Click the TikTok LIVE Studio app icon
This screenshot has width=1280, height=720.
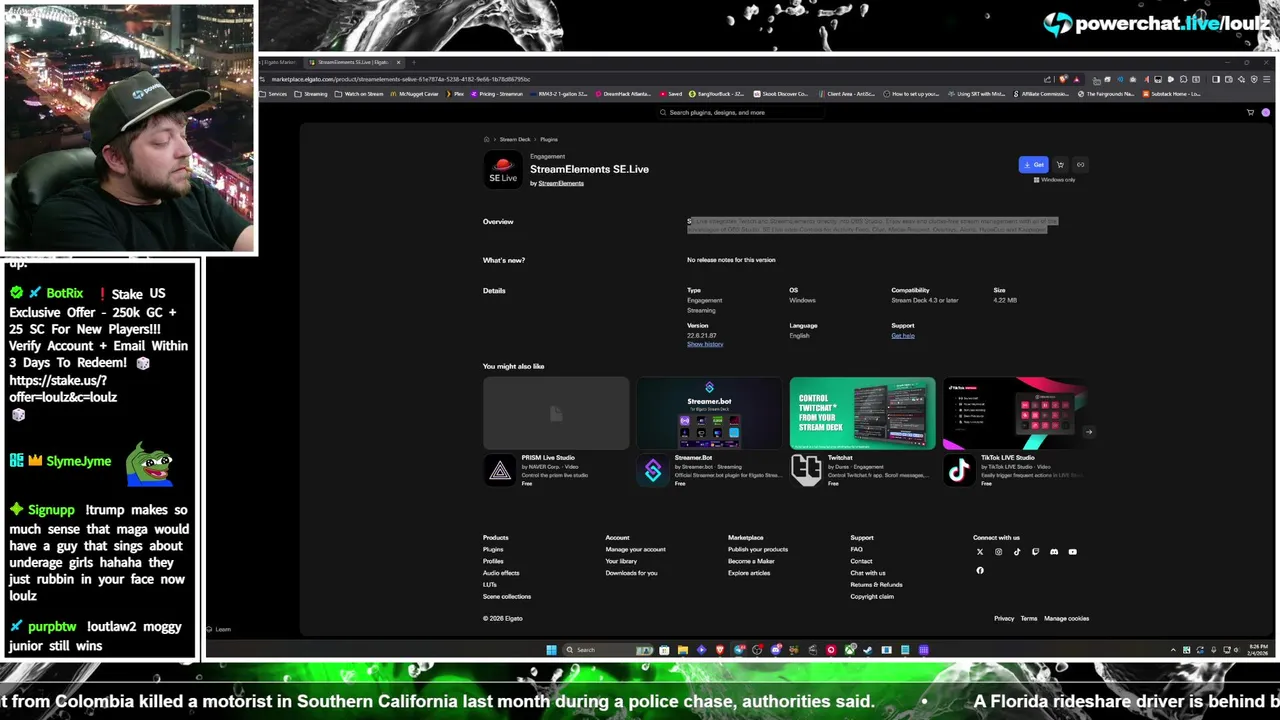click(959, 470)
